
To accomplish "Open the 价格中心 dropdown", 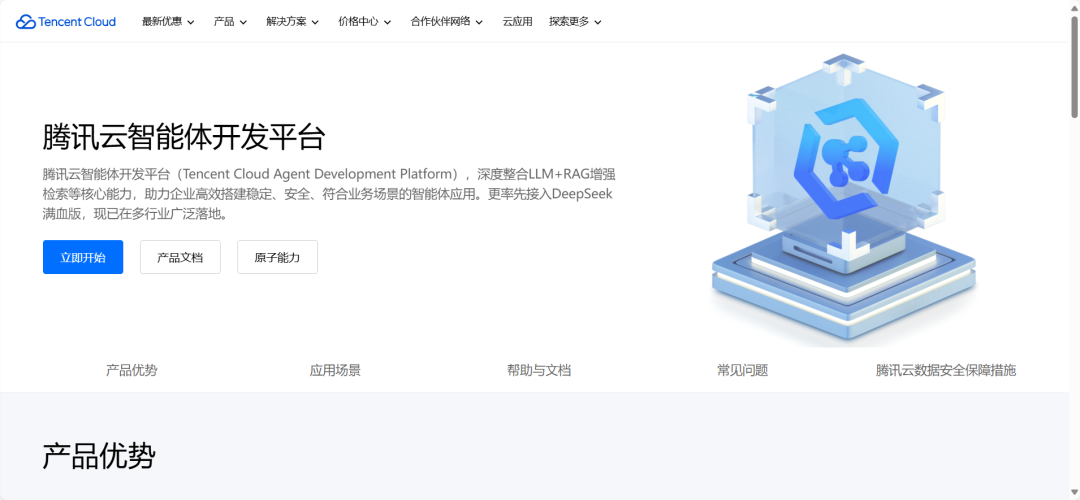I will pyautogui.click(x=364, y=21).
